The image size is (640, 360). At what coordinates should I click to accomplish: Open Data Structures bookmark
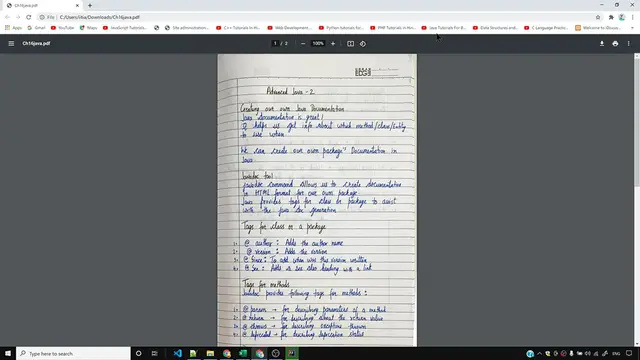pos(495,28)
